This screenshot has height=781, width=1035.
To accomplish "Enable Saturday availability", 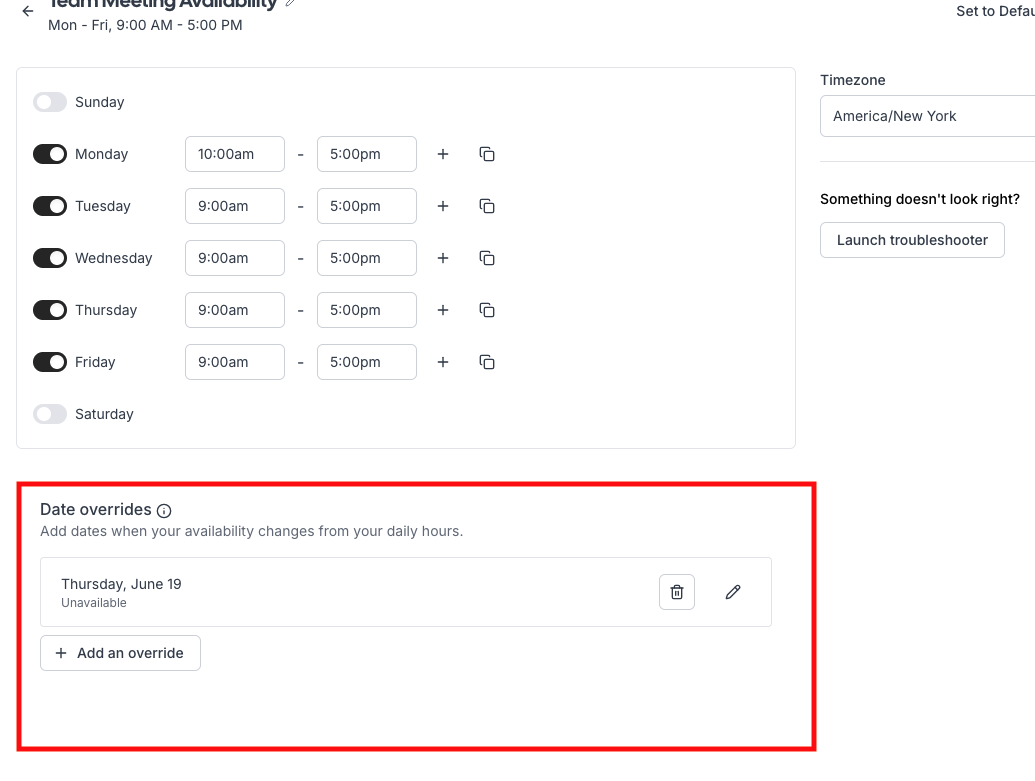I will [50, 414].
